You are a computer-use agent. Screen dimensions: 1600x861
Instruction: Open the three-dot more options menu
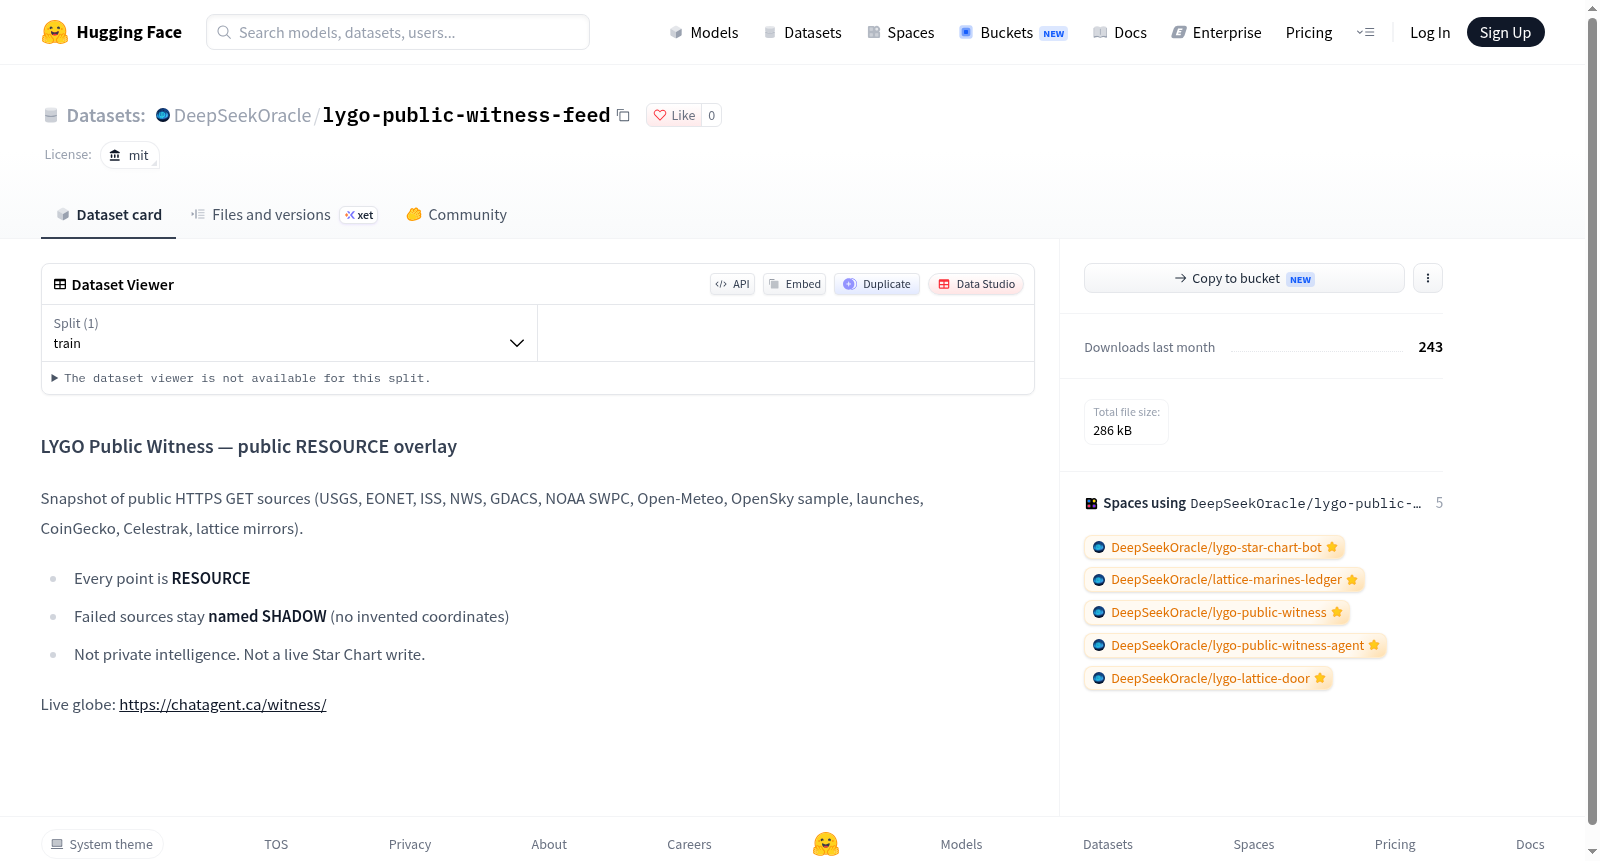pyautogui.click(x=1428, y=278)
